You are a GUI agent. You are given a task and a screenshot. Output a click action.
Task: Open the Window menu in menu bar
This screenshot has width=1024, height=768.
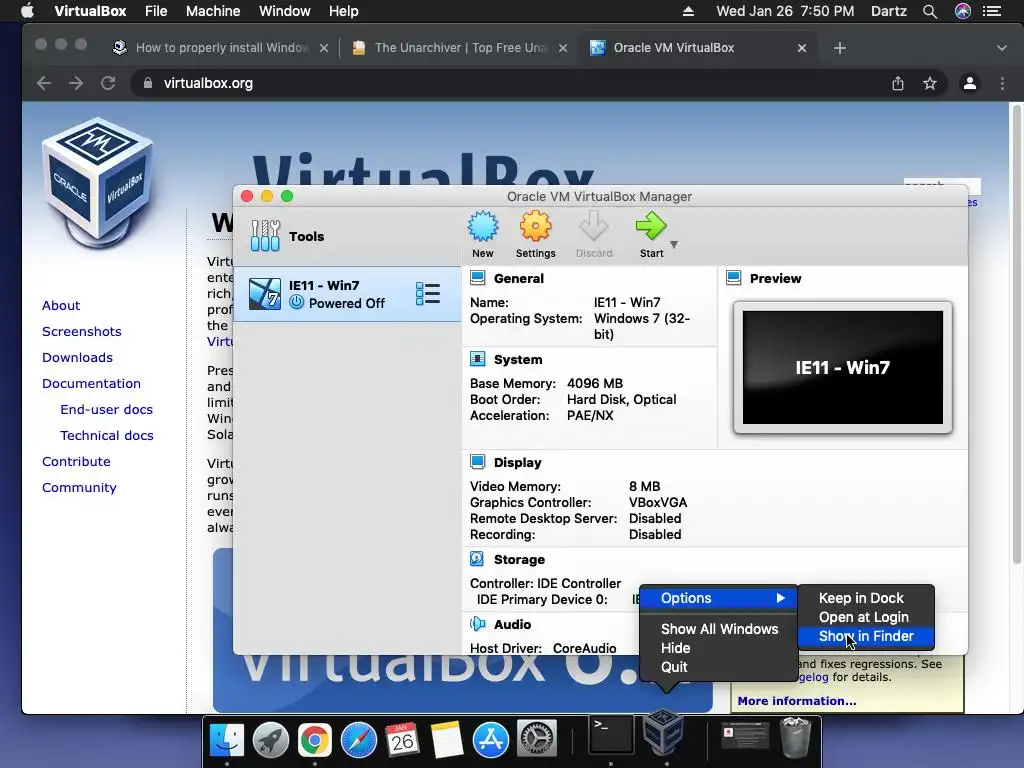pyautogui.click(x=285, y=11)
